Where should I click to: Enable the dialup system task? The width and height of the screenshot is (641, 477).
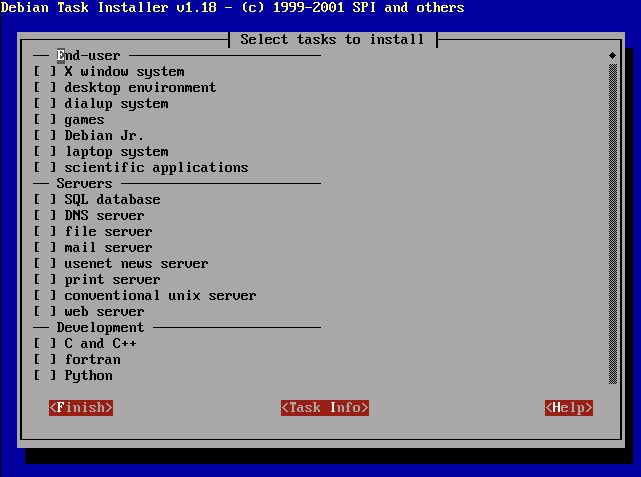[x=45, y=103]
